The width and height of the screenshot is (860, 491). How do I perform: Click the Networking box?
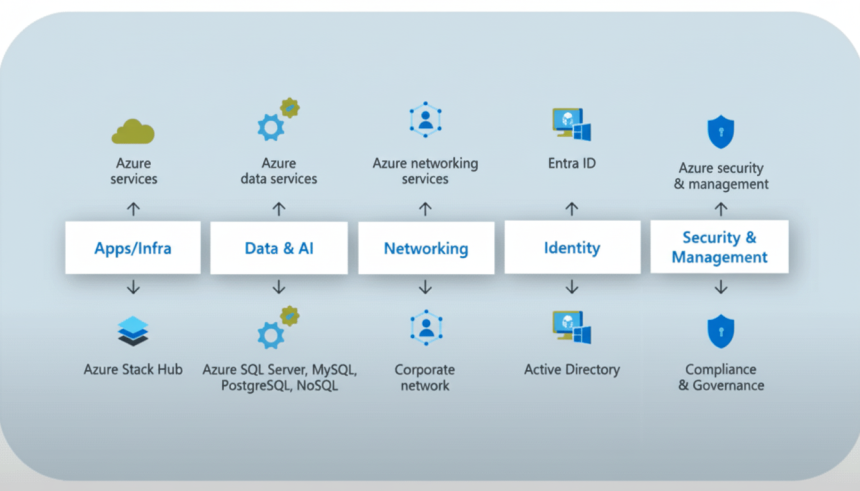tap(425, 248)
